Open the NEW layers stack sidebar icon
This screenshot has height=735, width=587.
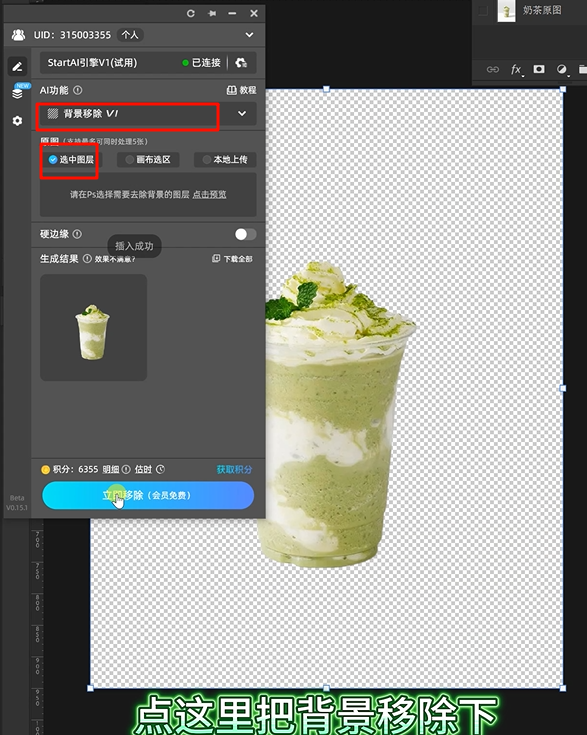(18, 93)
